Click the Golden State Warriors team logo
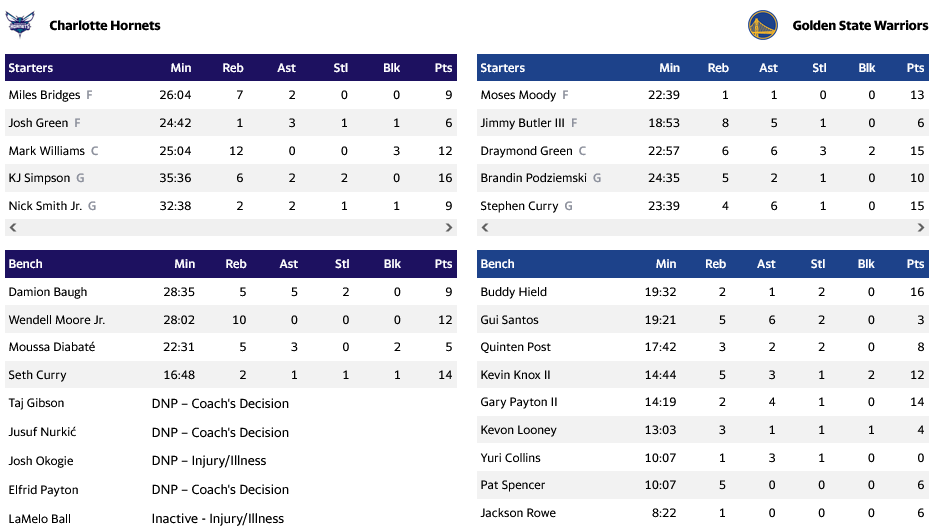The image size is (940, 530). pos(762,25)
